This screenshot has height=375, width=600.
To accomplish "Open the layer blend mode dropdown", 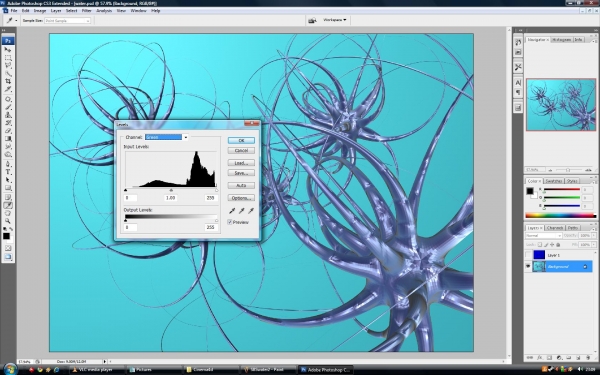I will [x=544, y=236].
